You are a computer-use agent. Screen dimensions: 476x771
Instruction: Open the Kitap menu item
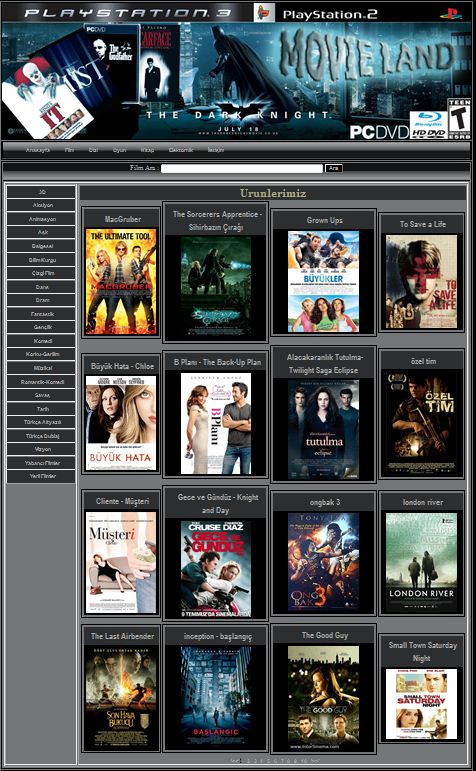(148, 150)
